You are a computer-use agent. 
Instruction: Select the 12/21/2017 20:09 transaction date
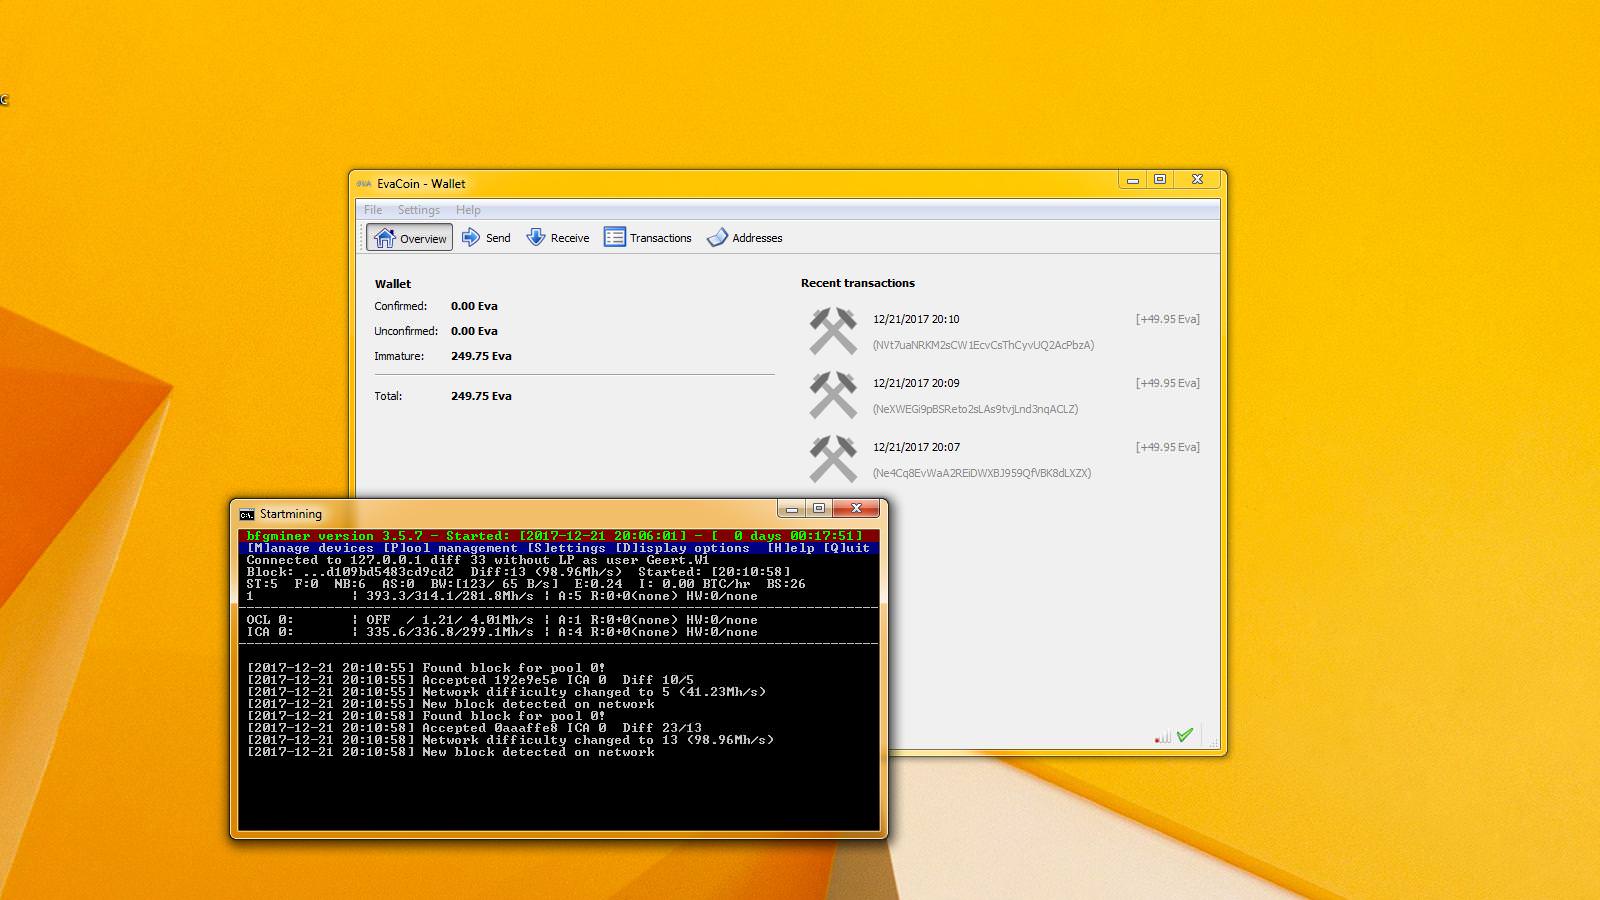[916, 384]
